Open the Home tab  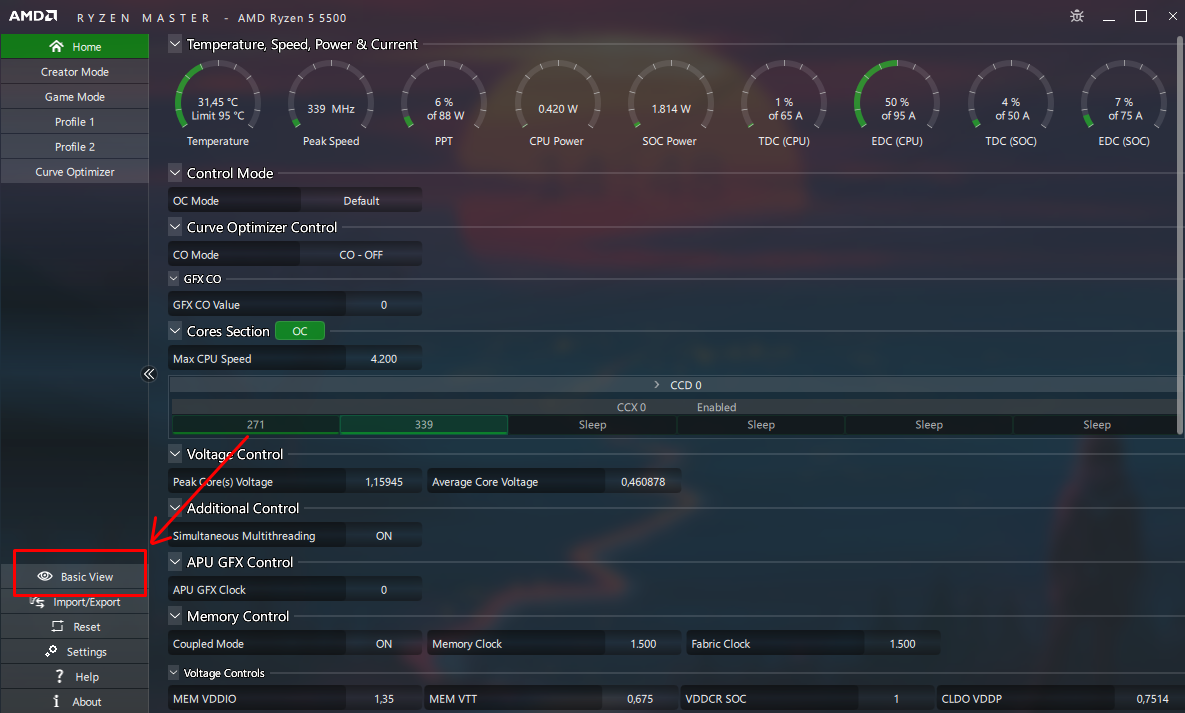(x=75, y=46)
